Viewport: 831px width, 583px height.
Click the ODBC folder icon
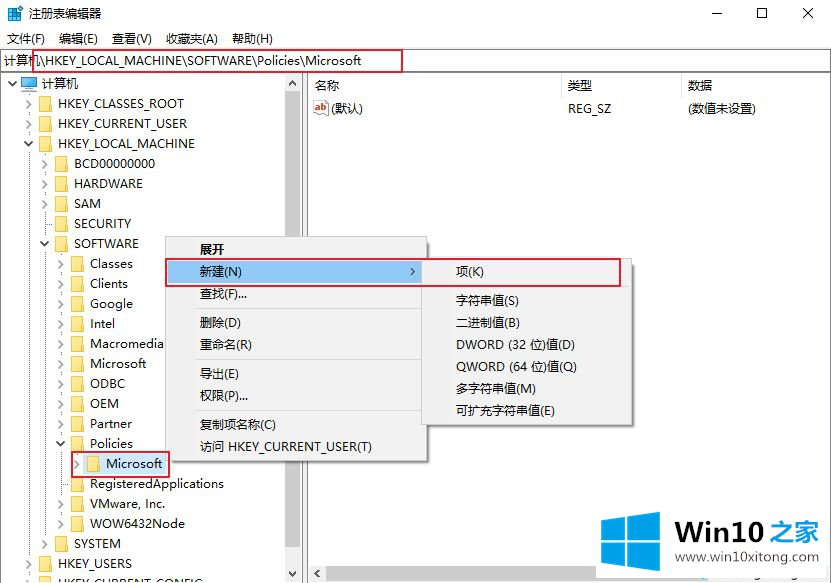(78, 384)
